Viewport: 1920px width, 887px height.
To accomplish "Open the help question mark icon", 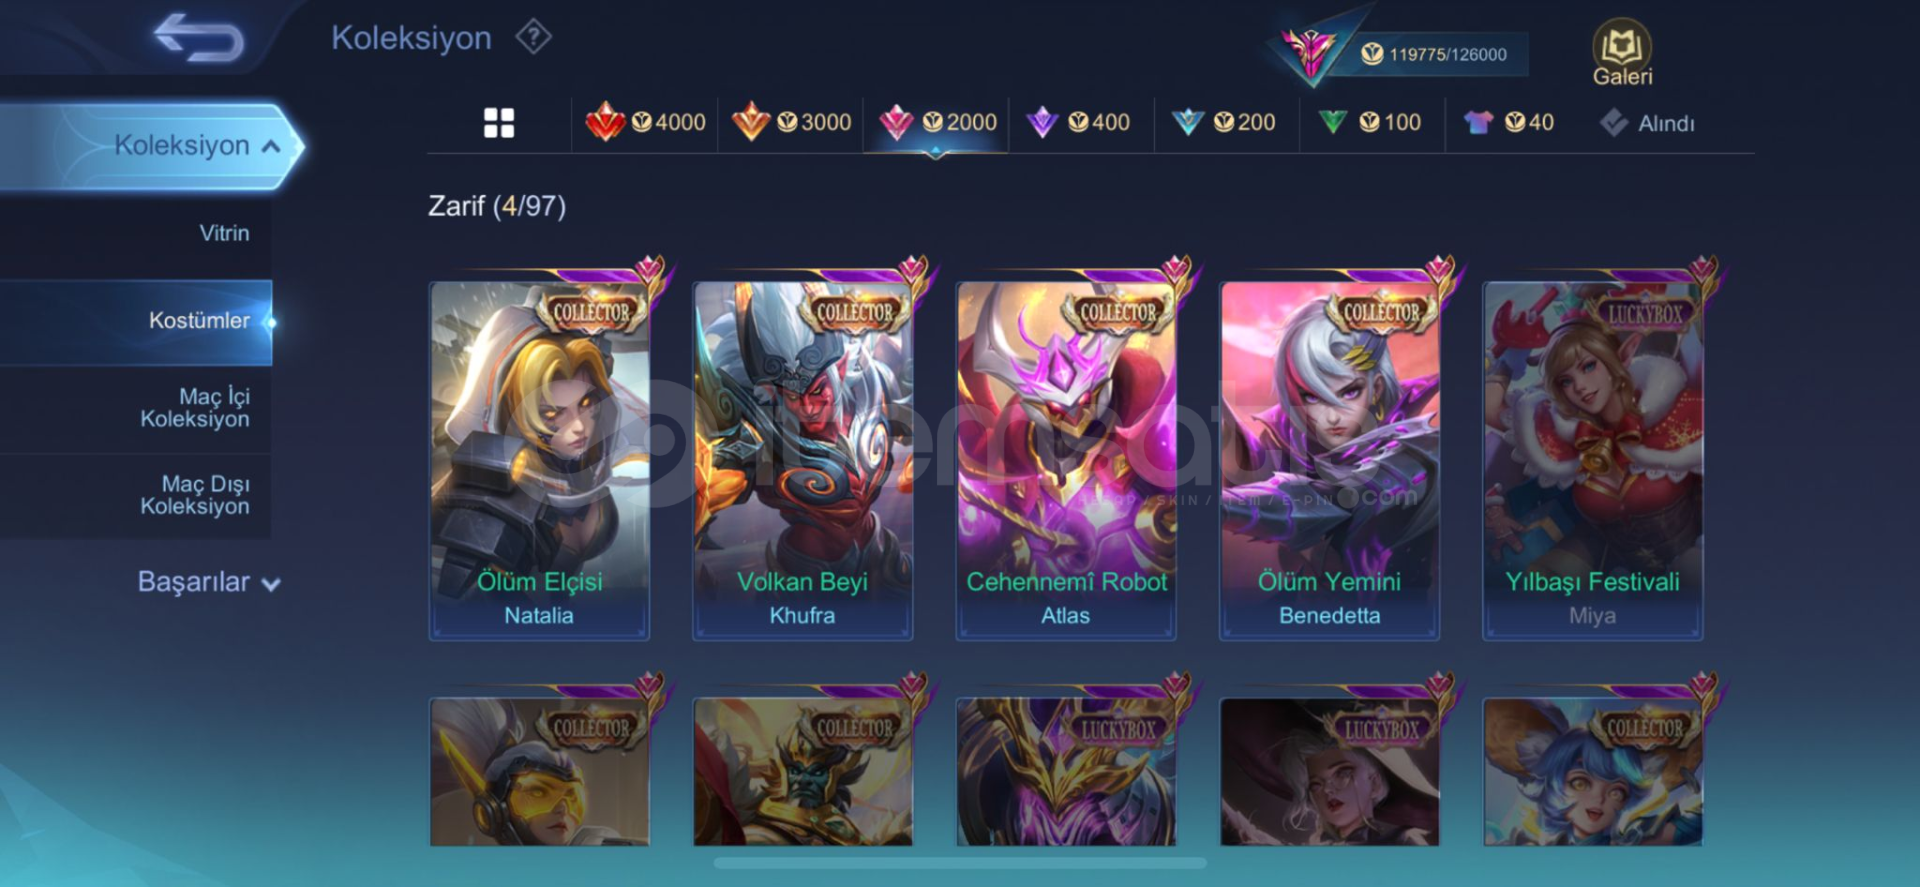I will [x=533, y=37].
